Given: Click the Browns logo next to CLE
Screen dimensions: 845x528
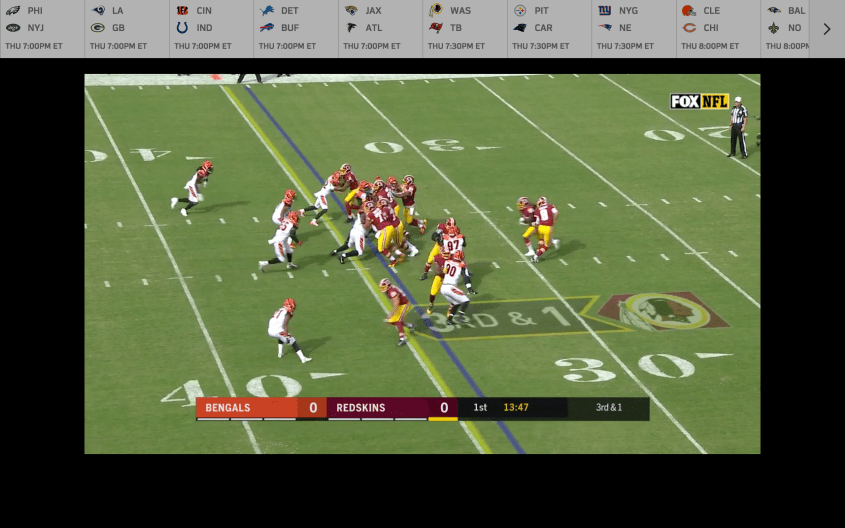Looking at the screenshot, I should click(689, 11).
